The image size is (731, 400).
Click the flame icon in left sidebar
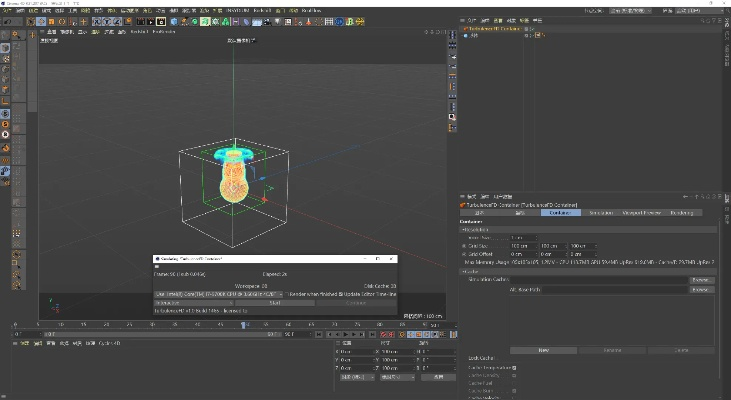point(6,148)
